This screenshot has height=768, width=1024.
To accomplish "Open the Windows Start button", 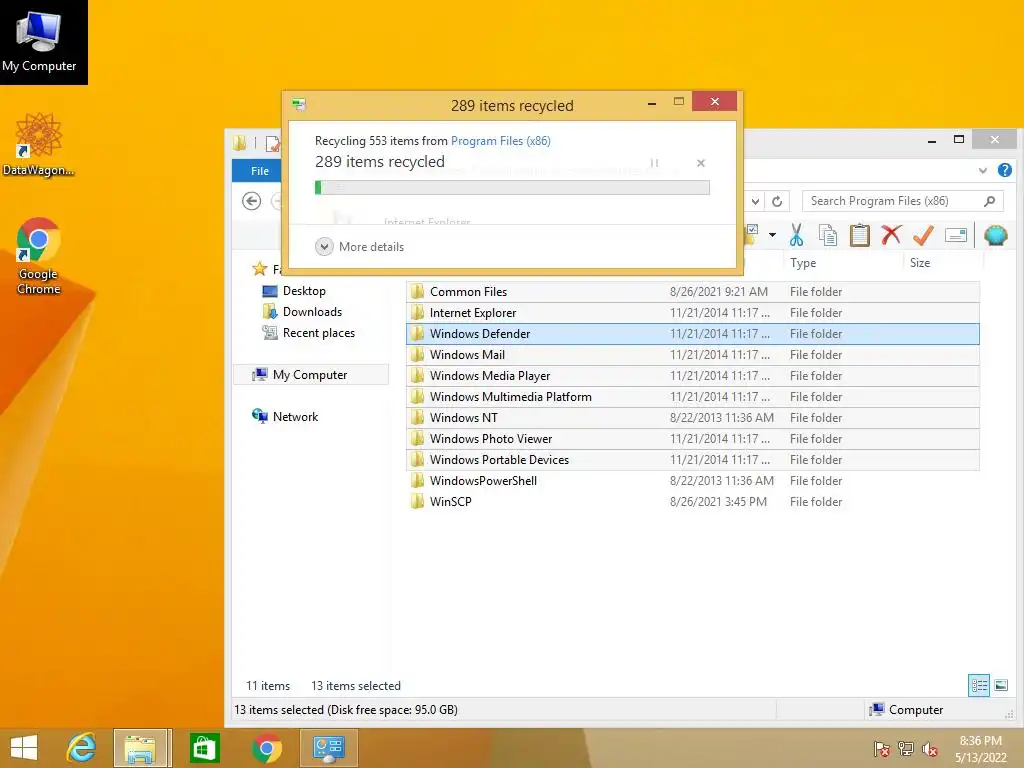I will [24, 748].
